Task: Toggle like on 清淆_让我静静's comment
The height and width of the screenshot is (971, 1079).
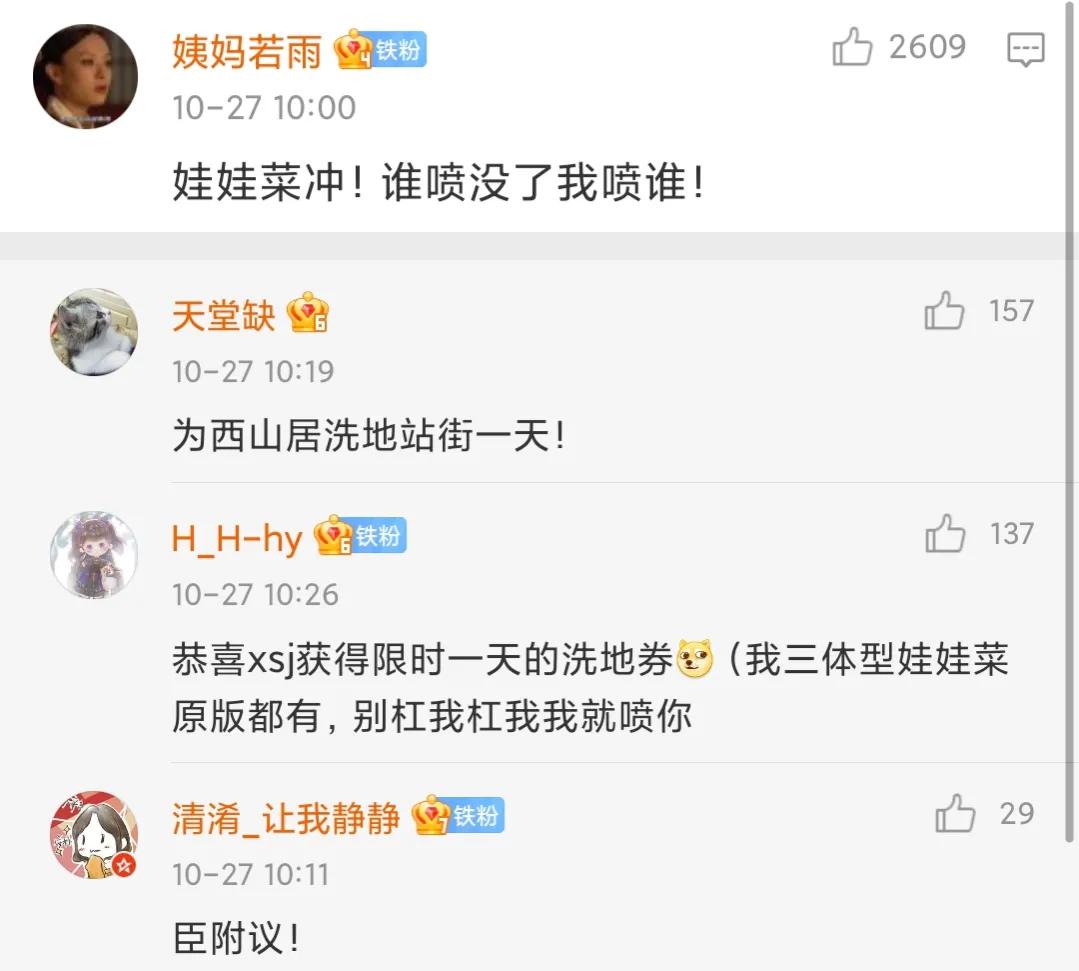Action: coord(958,813)
